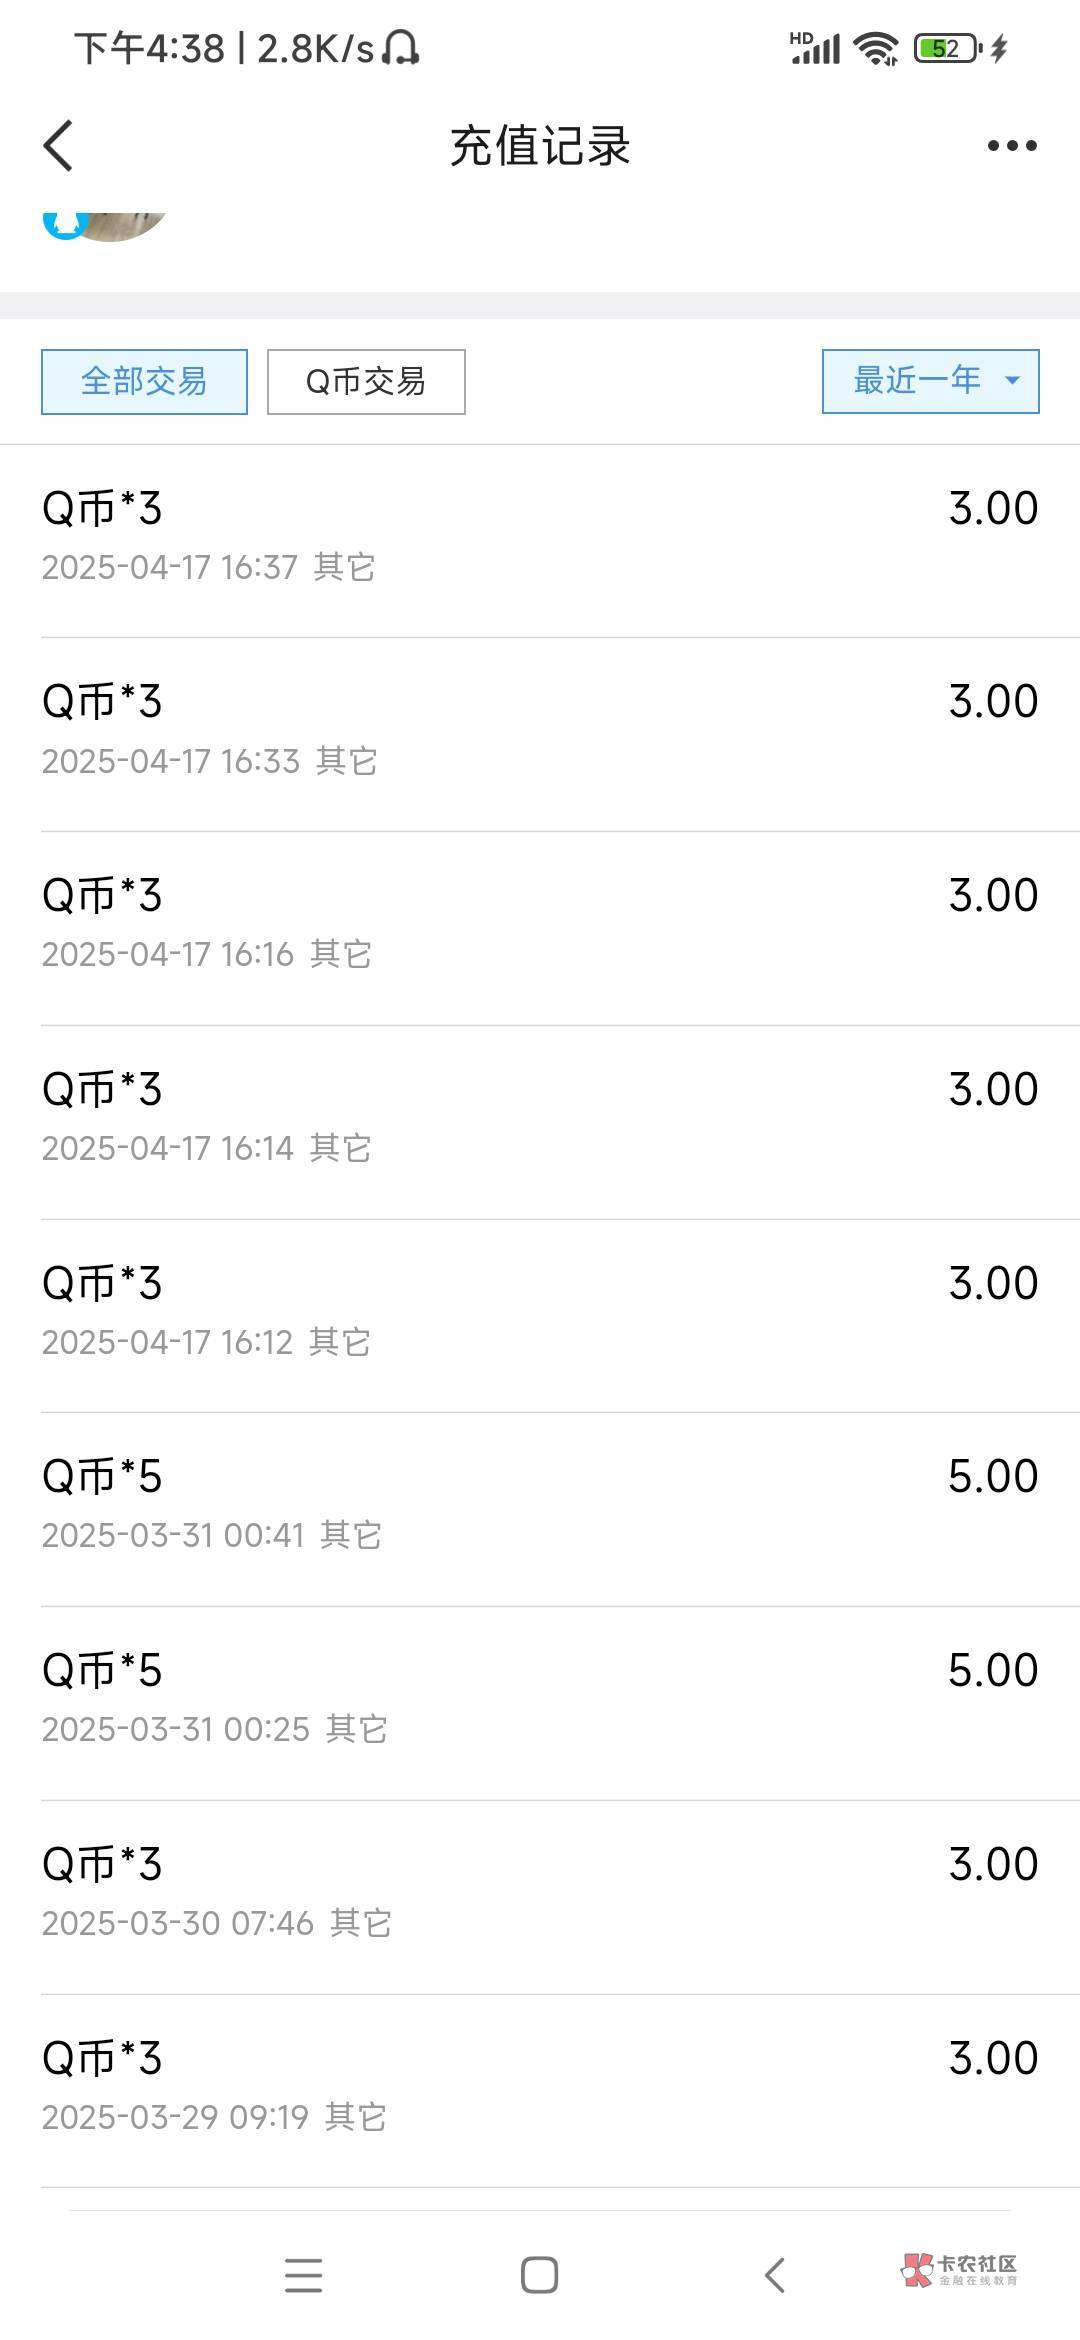Open the Q币*5 record from 2025-03-31 00:41
This screenshot has width=1080, height=2340.
(x=540, y=1506)
